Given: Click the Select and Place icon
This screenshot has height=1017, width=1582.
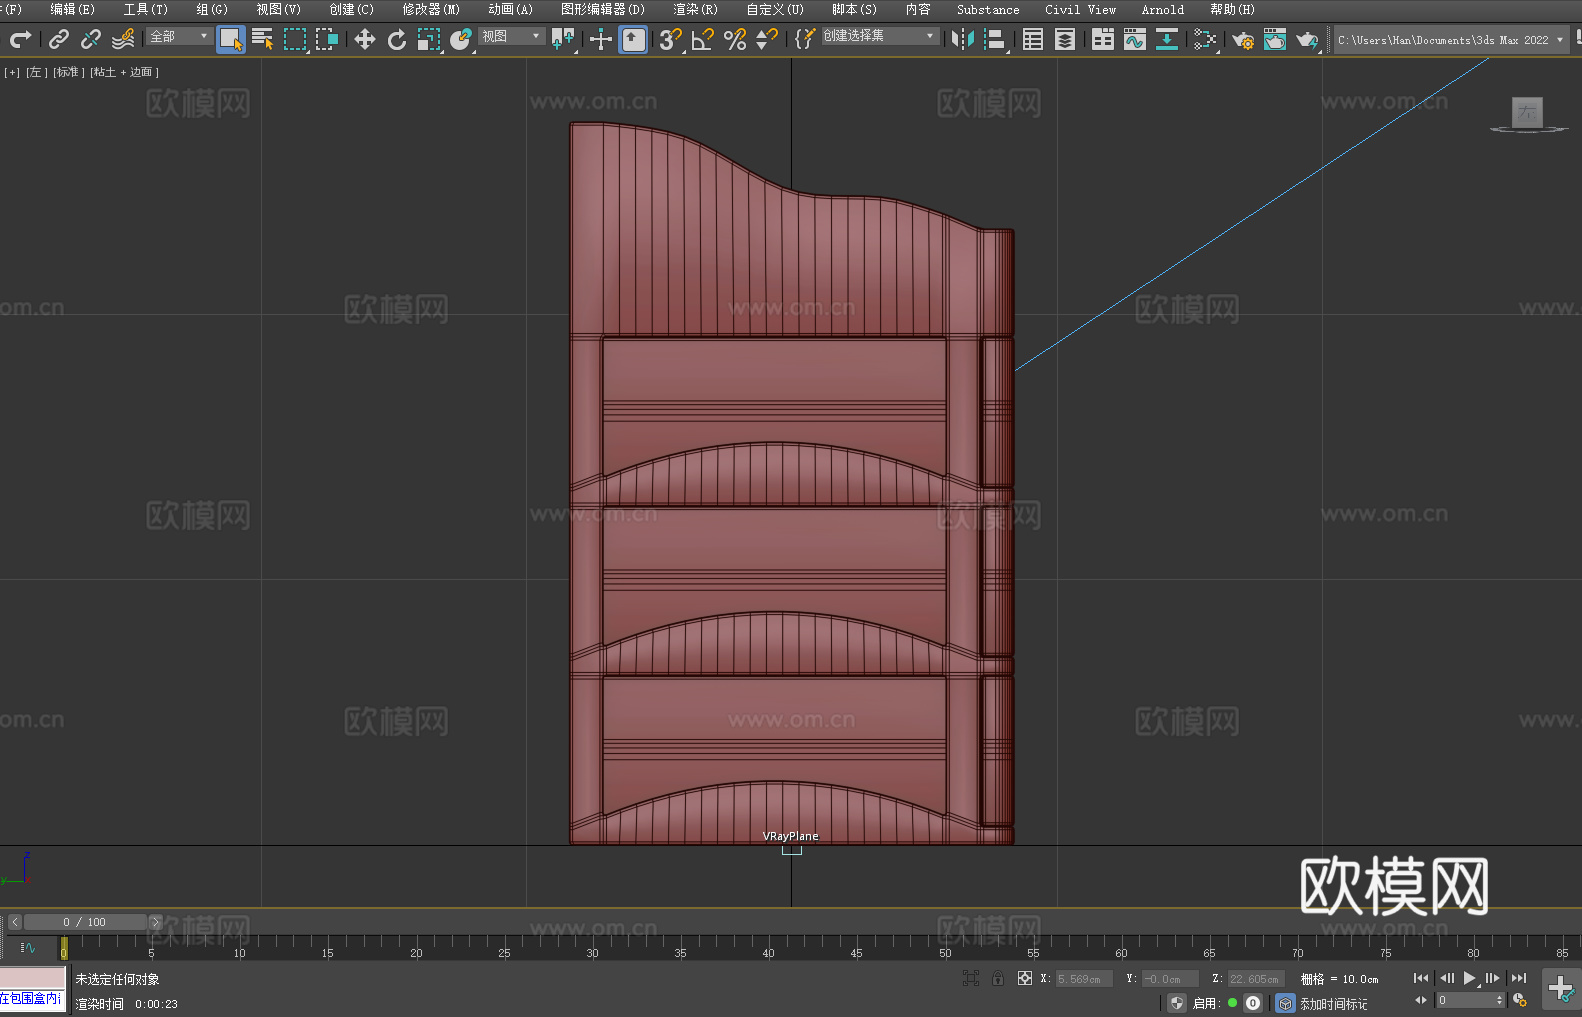Looking at the screenshot, I should point(461,39).
